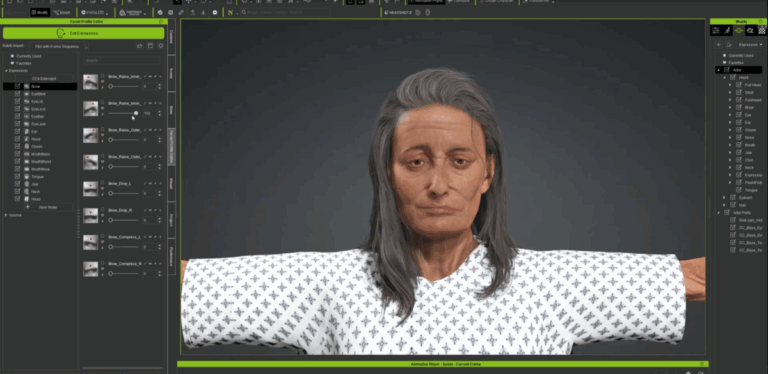
Task: Open the Expression dropdown in Modify panel
Action: (750, 45)
